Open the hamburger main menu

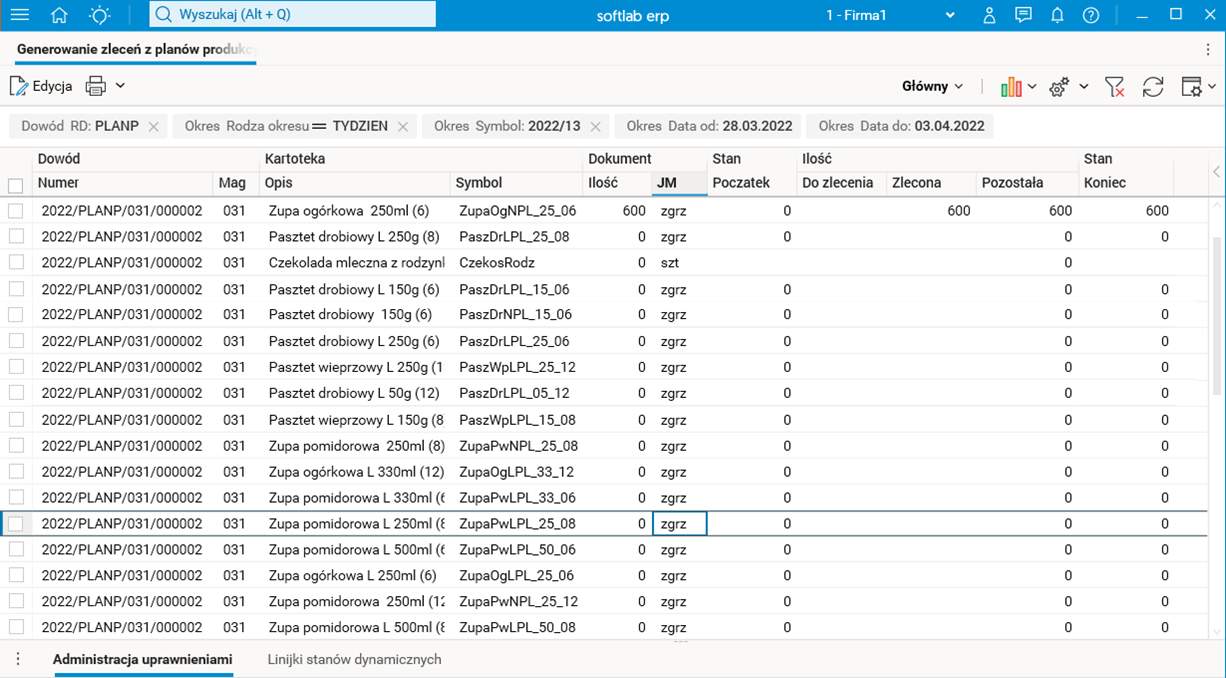19,15
